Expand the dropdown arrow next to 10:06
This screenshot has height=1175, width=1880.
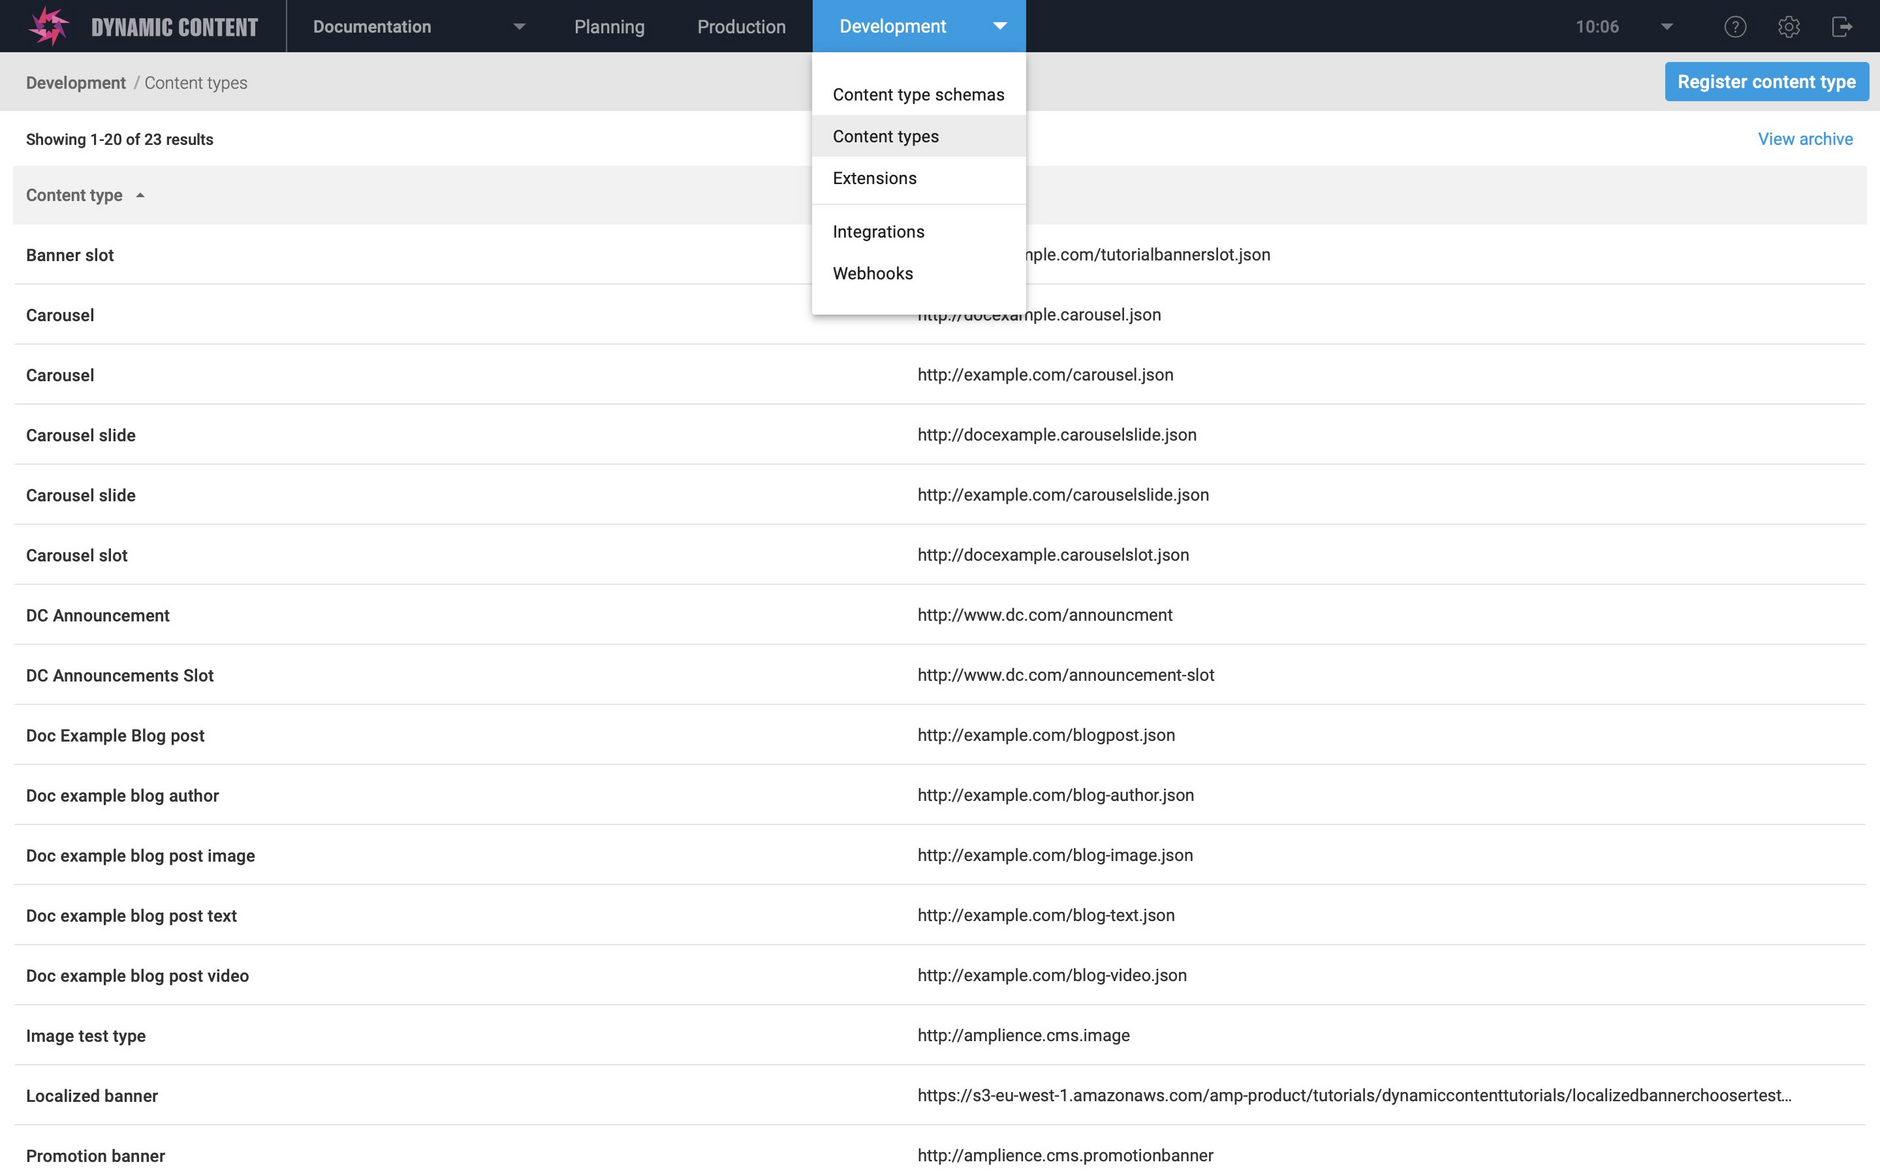1664,26
